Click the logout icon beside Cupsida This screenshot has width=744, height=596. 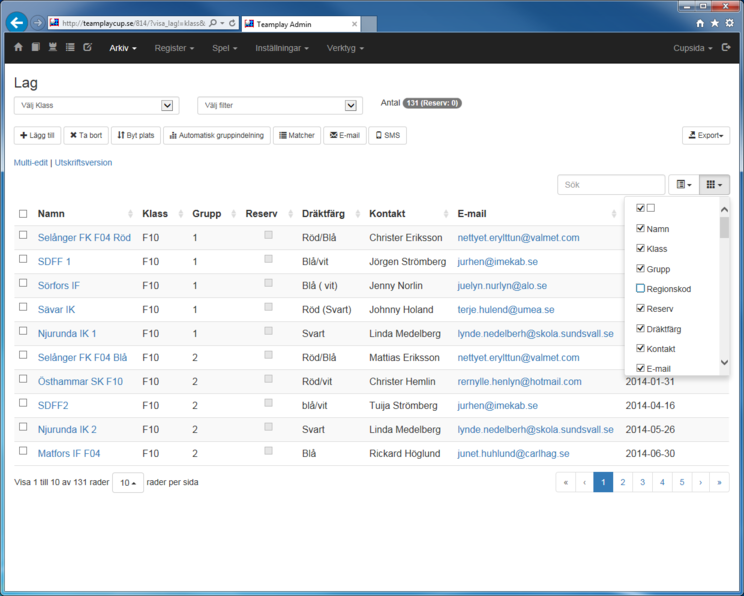point(726,48)
